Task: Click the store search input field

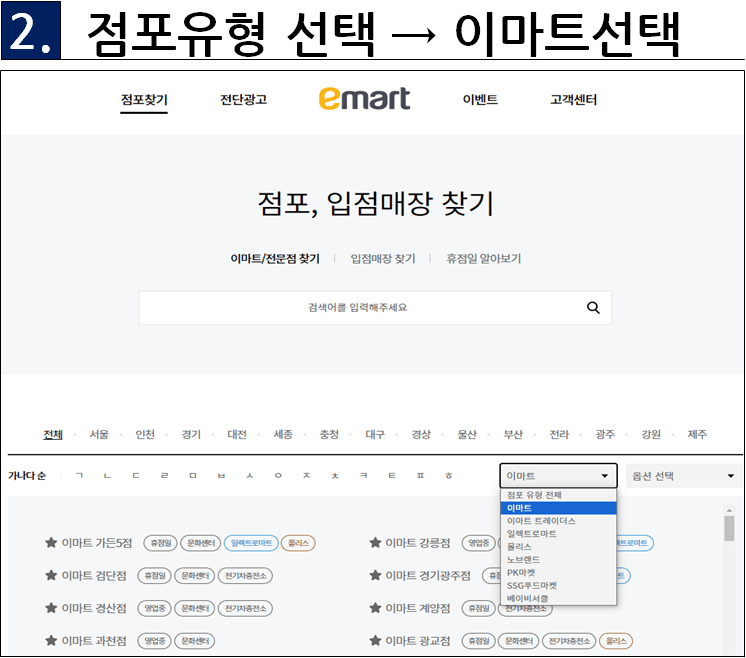Action: coord(375,308)
